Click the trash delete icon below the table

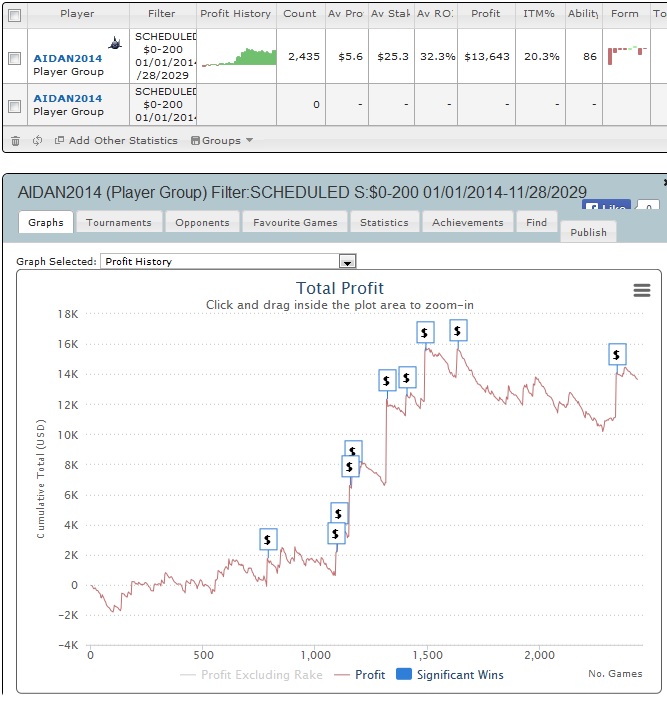click(x=15, y=141)
